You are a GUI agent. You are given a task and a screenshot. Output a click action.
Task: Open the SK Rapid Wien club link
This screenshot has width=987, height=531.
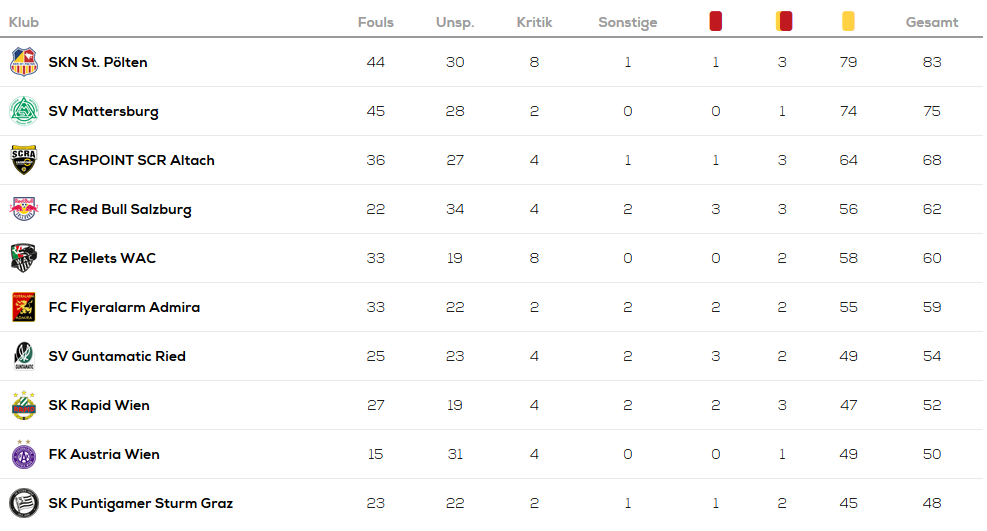pyautogui.click(x=99, y=405)
